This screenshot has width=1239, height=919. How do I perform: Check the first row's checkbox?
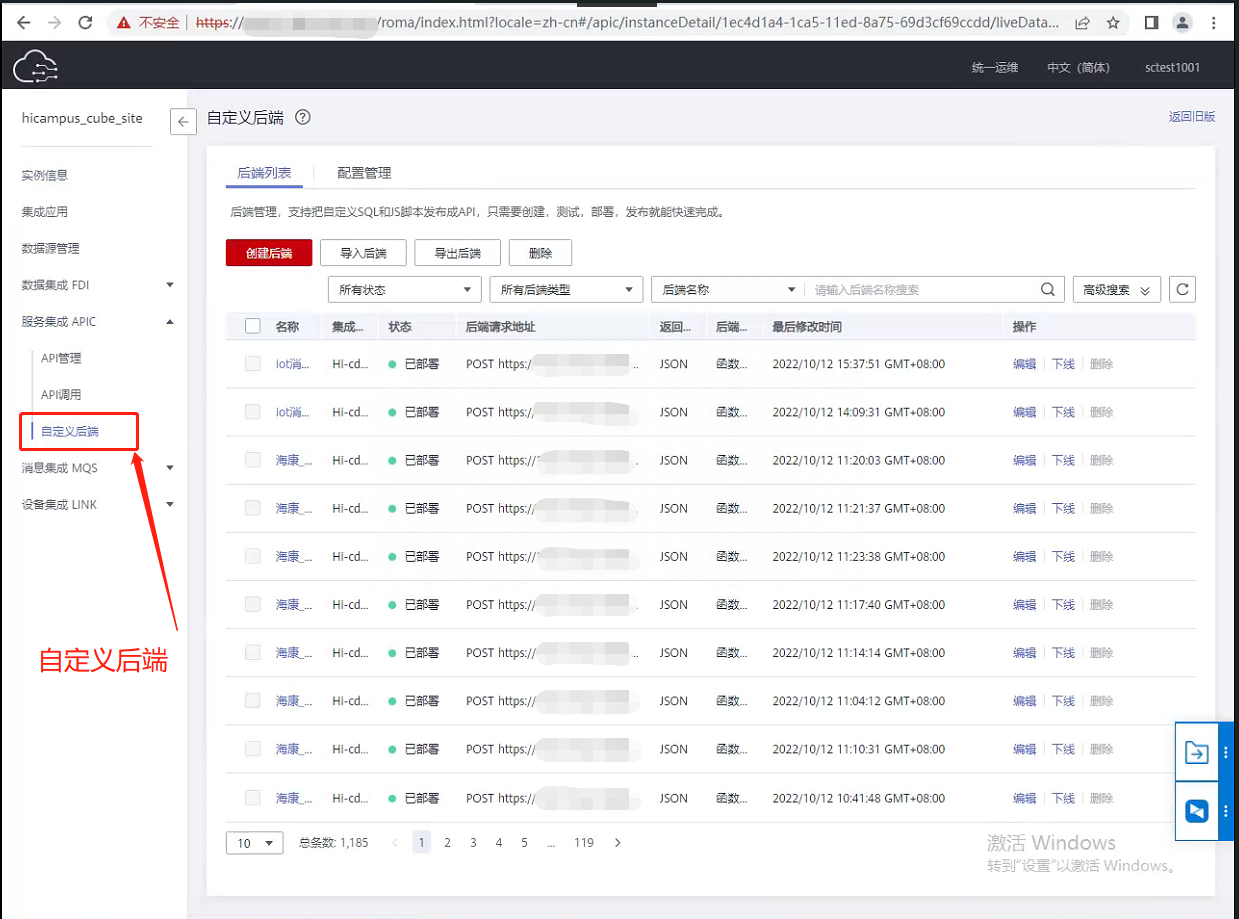tap(253, 364)
